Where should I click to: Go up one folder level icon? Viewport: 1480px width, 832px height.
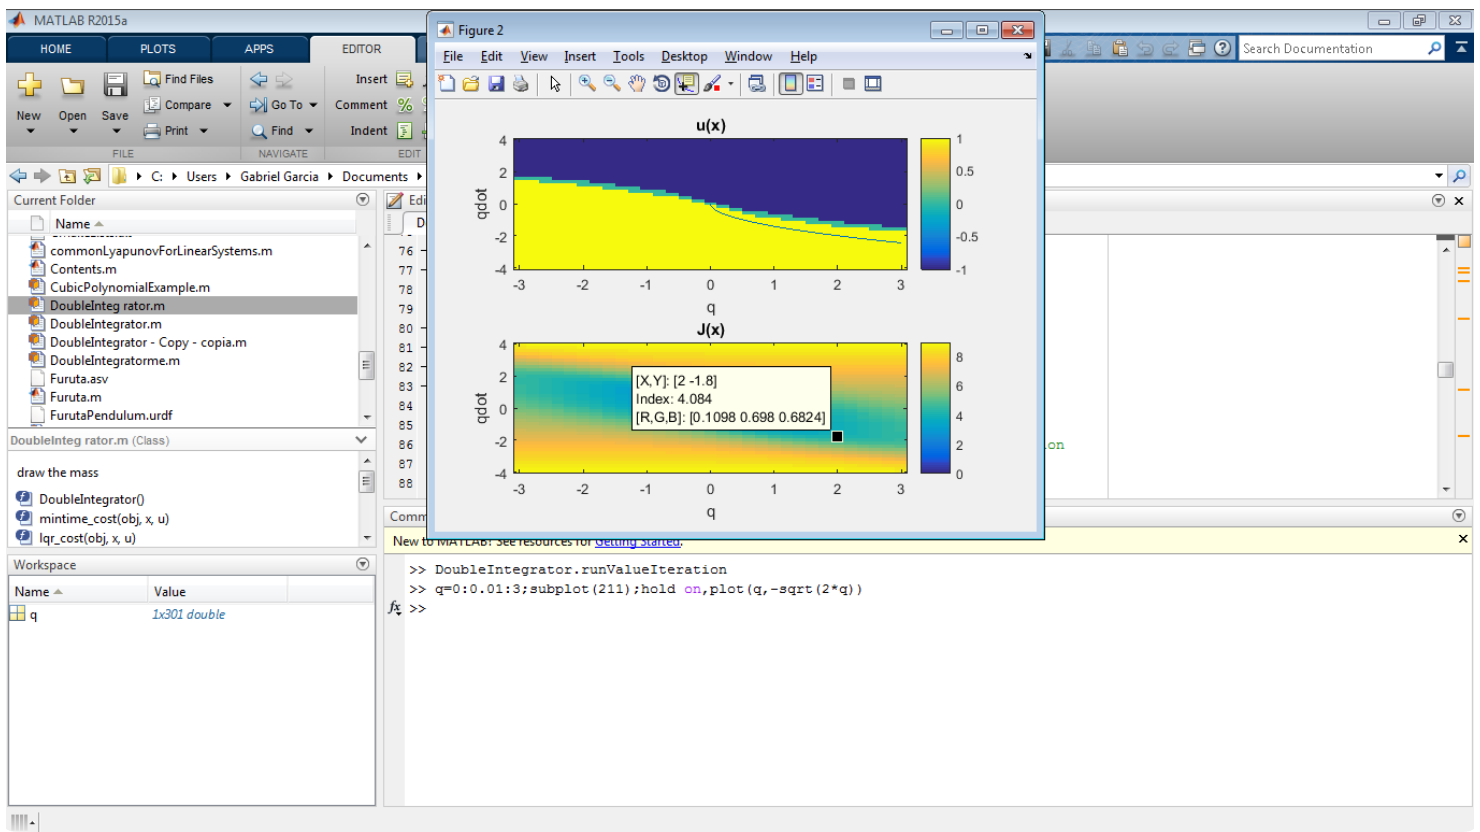67,176
